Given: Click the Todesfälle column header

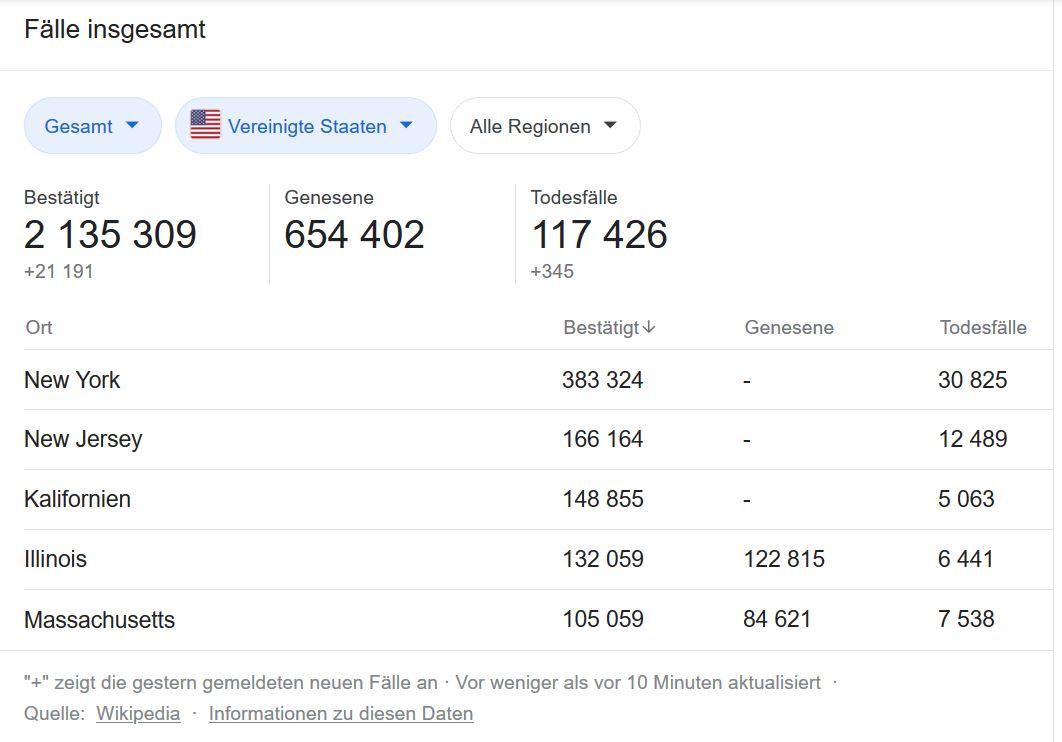Looking at the screenshot, I should (x=982, y=327).
